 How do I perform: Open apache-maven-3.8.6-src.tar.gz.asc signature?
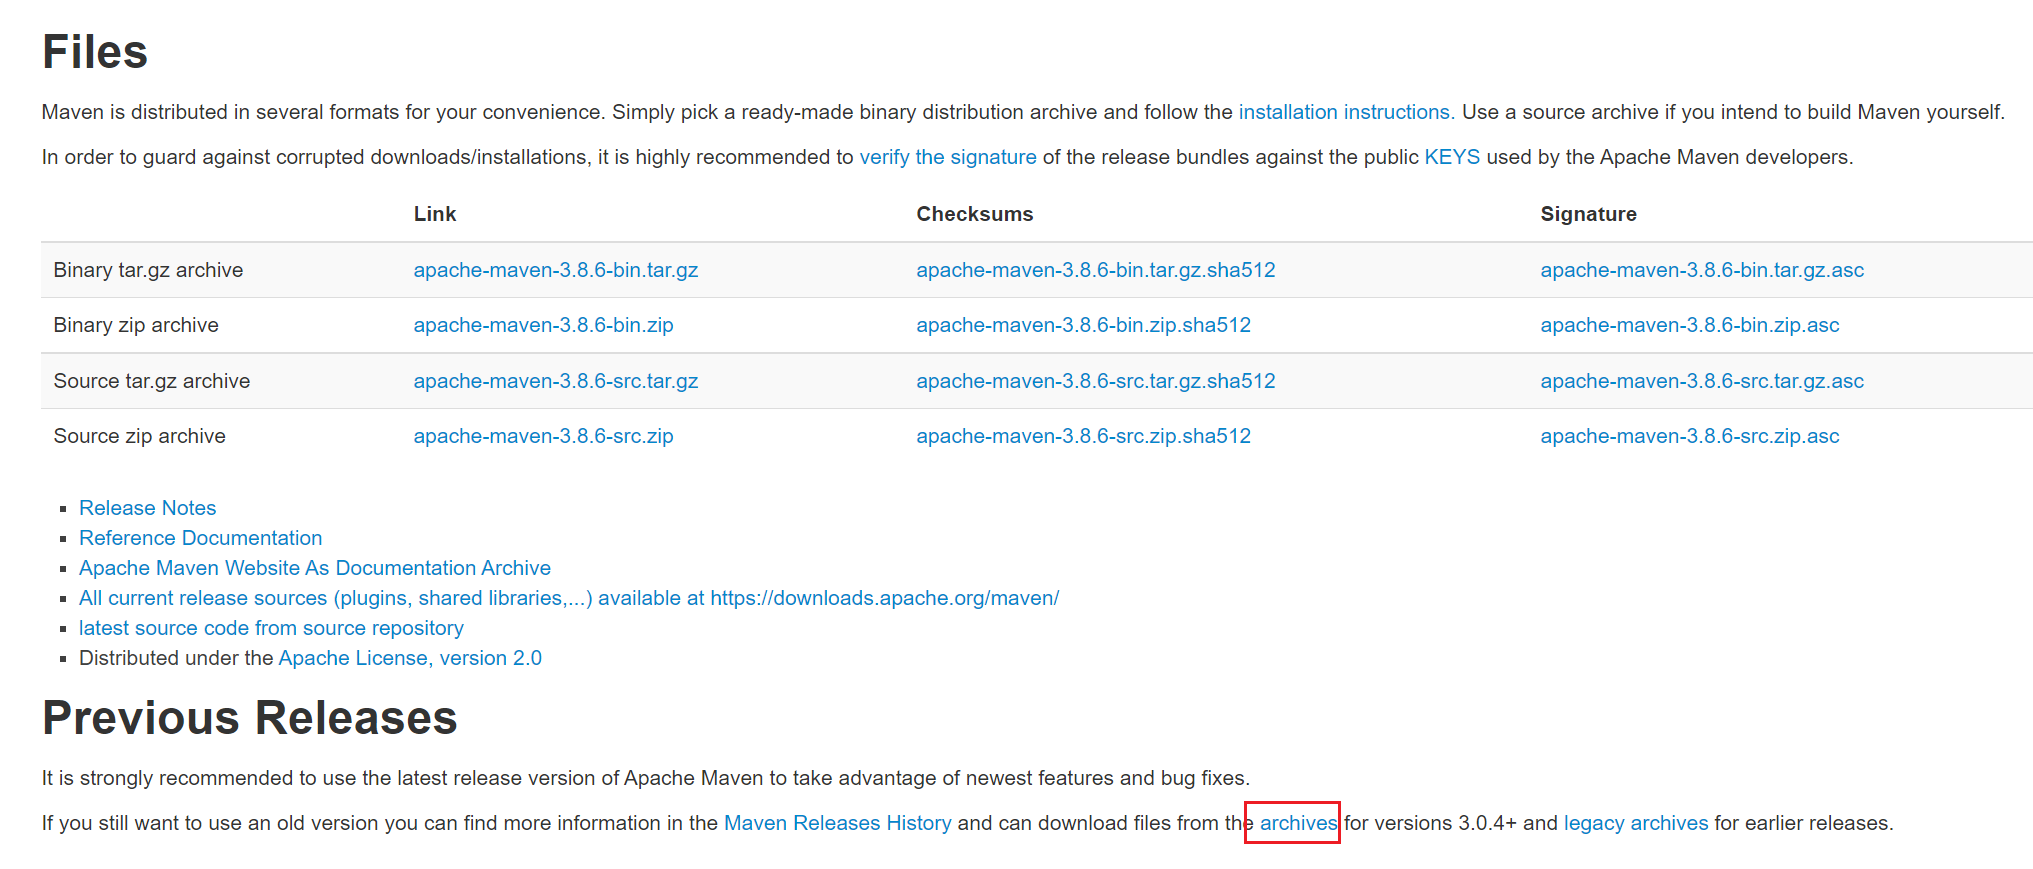pos(1702,381)
